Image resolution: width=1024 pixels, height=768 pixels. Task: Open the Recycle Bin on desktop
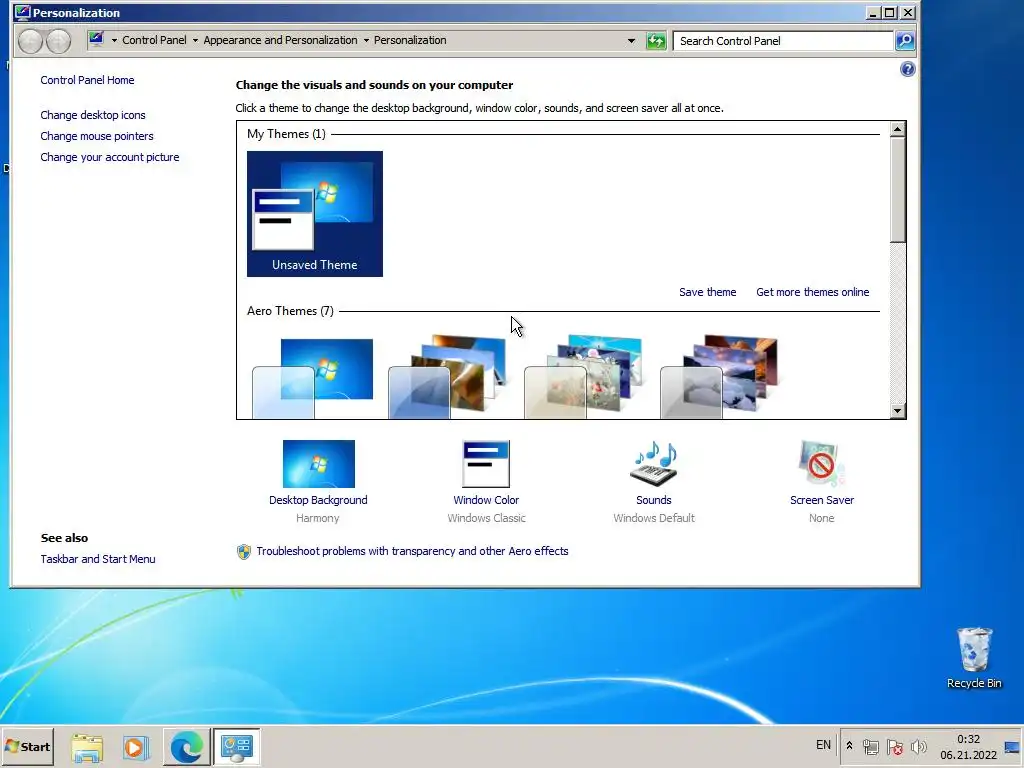(974, 657)
